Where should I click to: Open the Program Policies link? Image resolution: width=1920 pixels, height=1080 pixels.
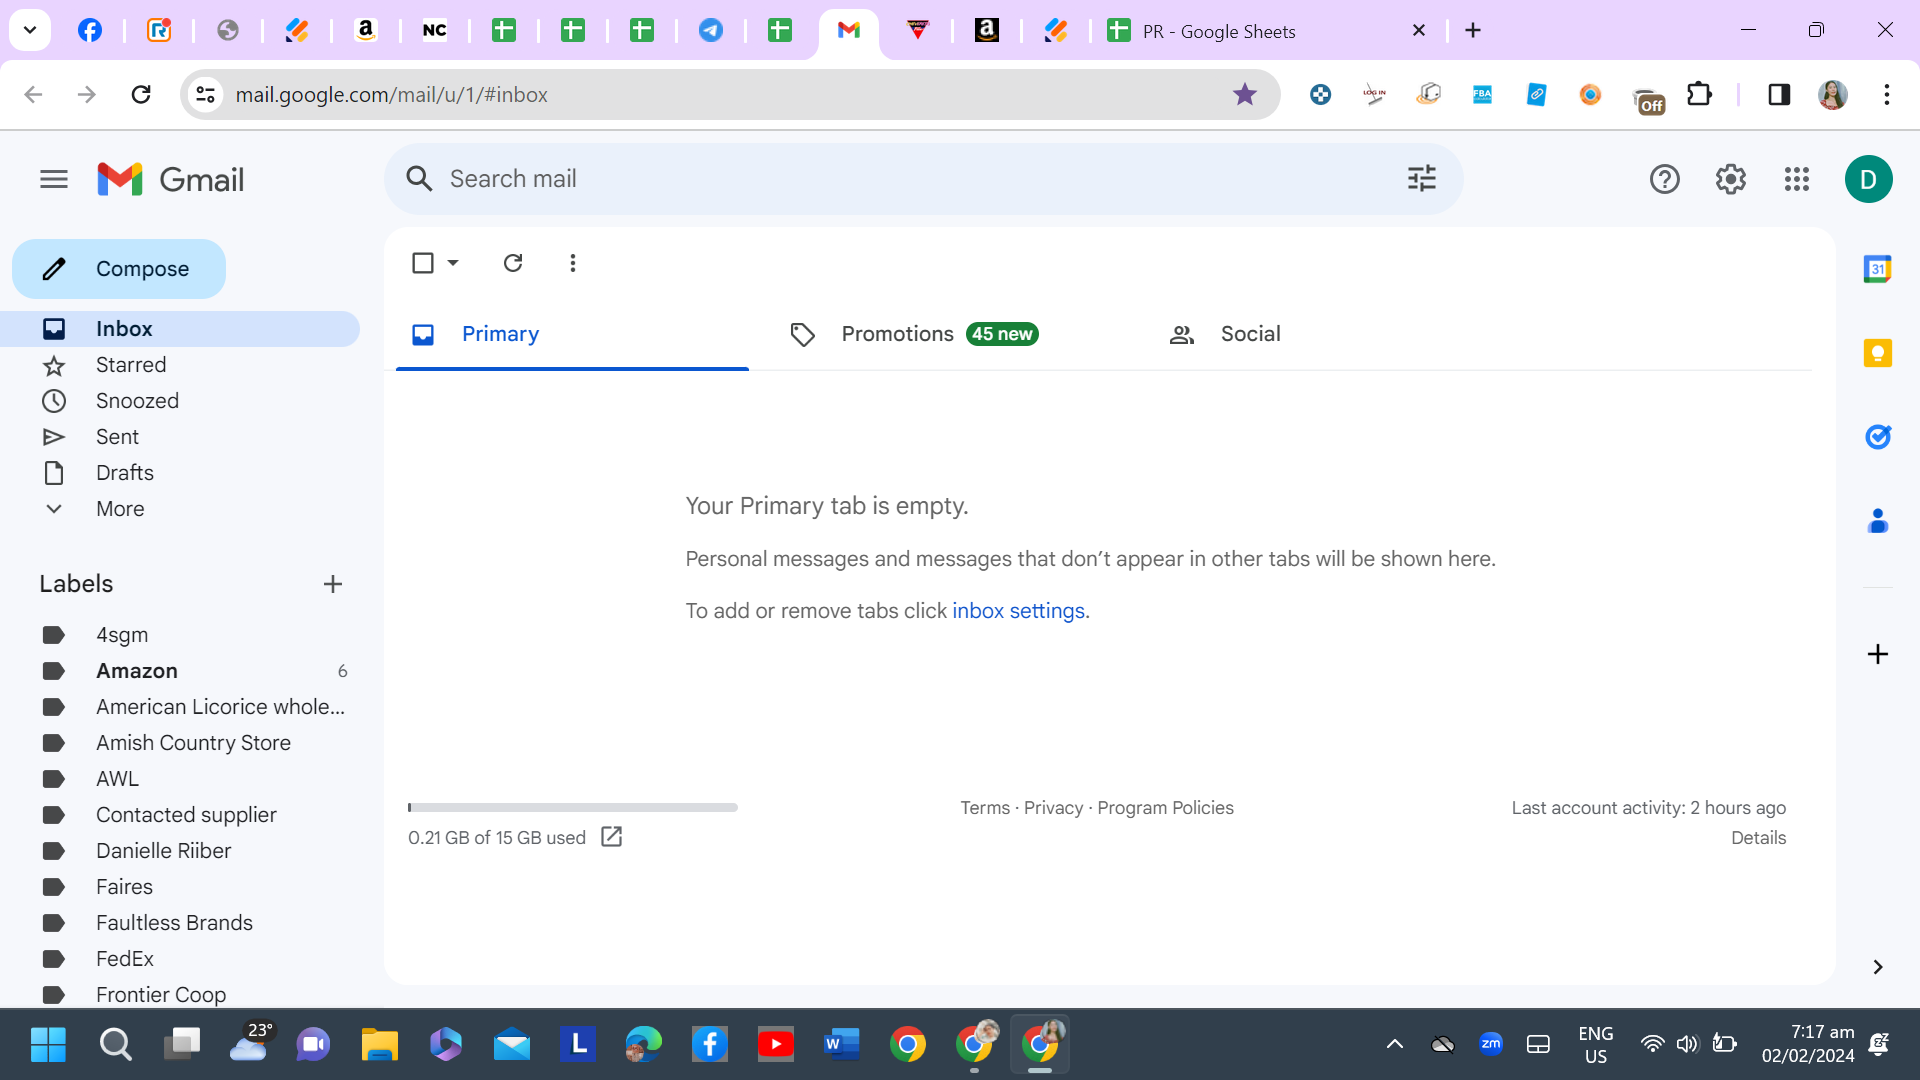[x=1165, y=808]
